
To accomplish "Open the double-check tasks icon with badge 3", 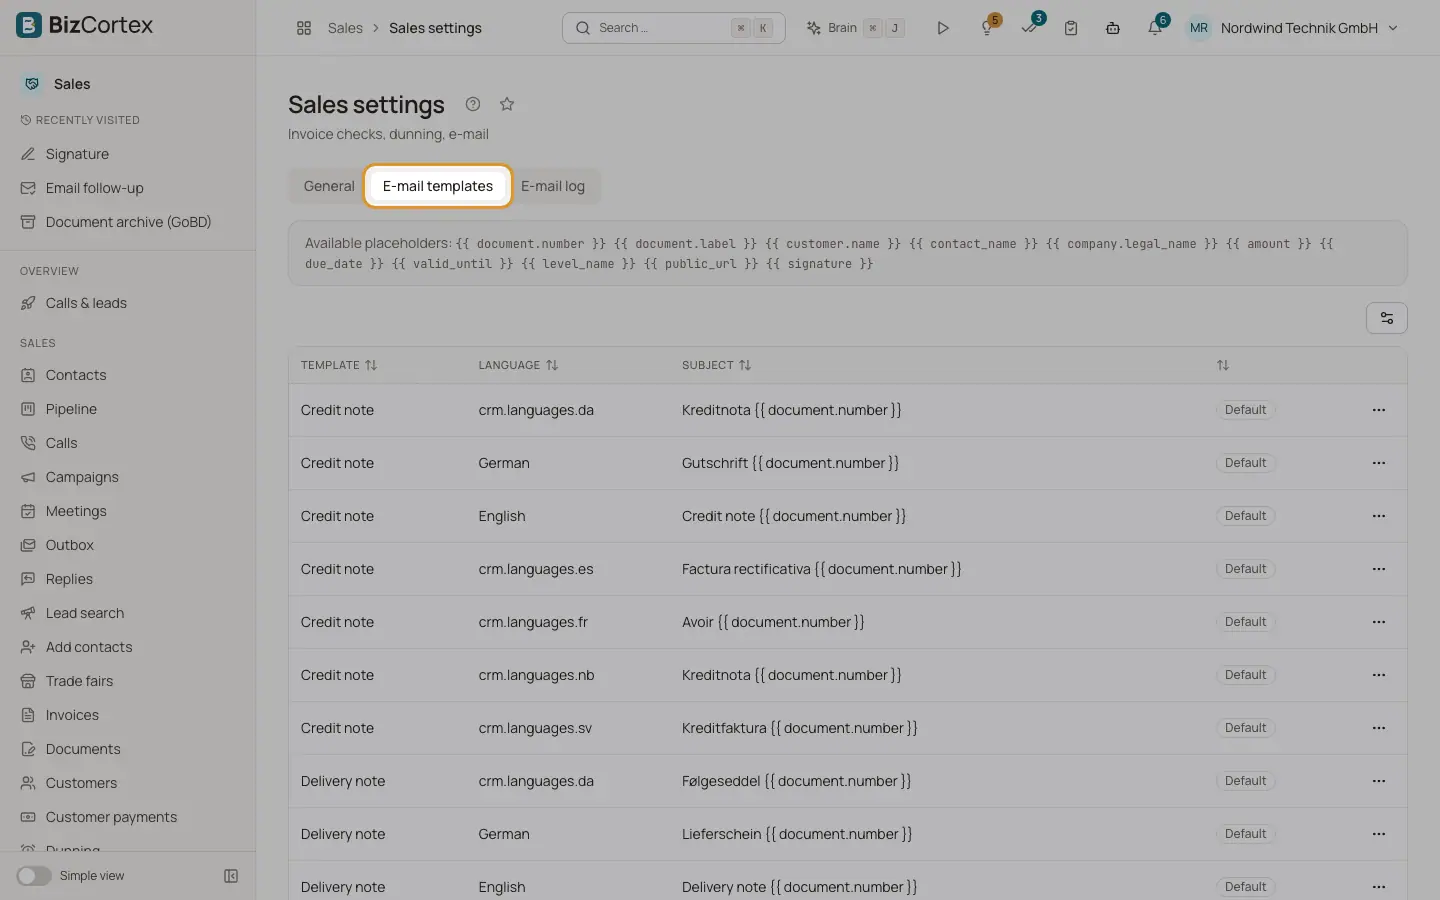I will coord(1030,28).
